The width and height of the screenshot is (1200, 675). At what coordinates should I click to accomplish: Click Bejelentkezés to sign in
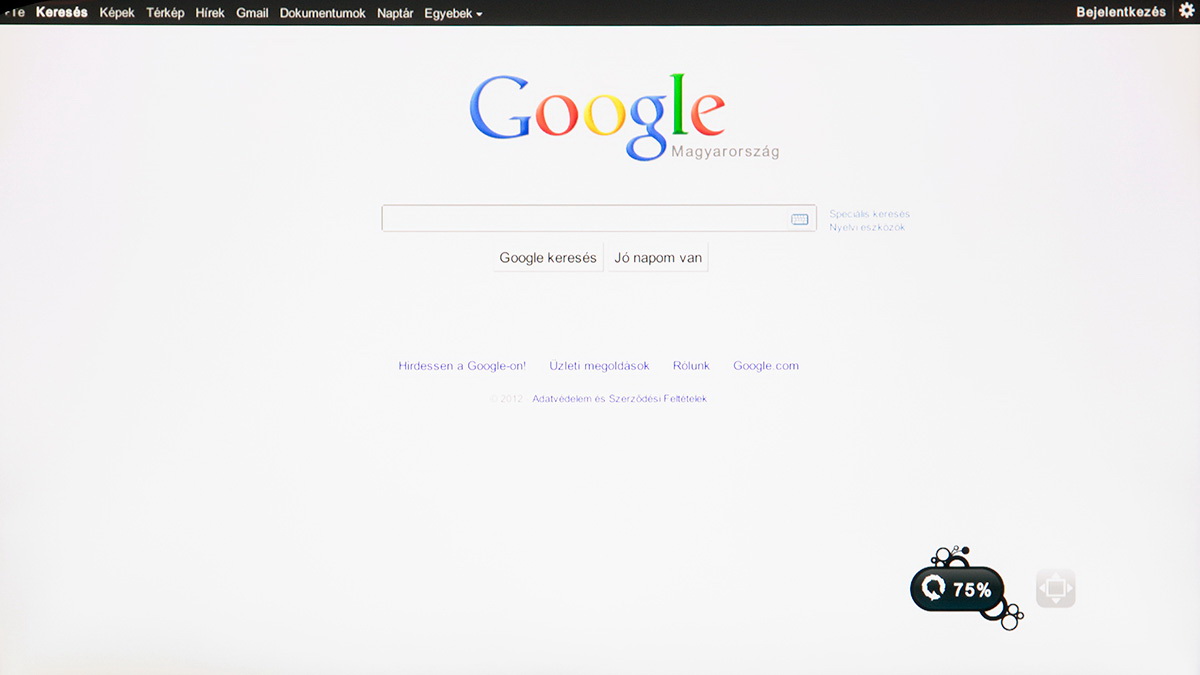tap(1120, 12)
